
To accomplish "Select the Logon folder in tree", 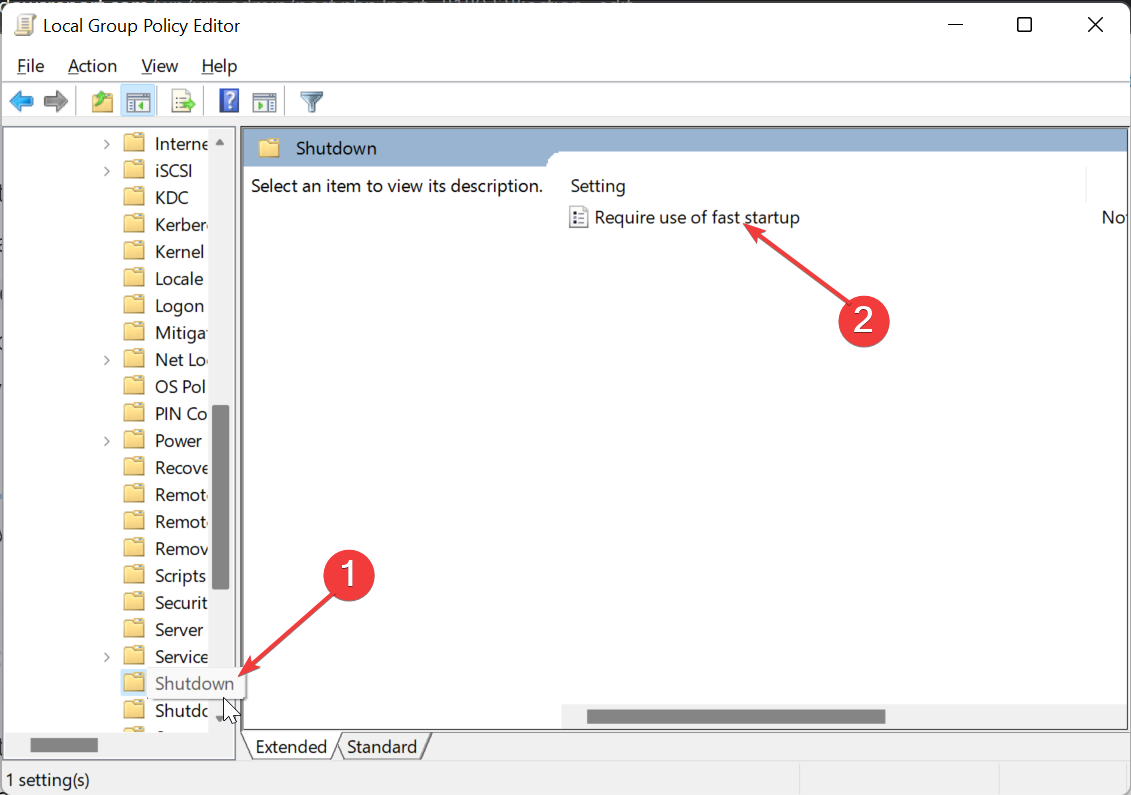I will [180, 306].
